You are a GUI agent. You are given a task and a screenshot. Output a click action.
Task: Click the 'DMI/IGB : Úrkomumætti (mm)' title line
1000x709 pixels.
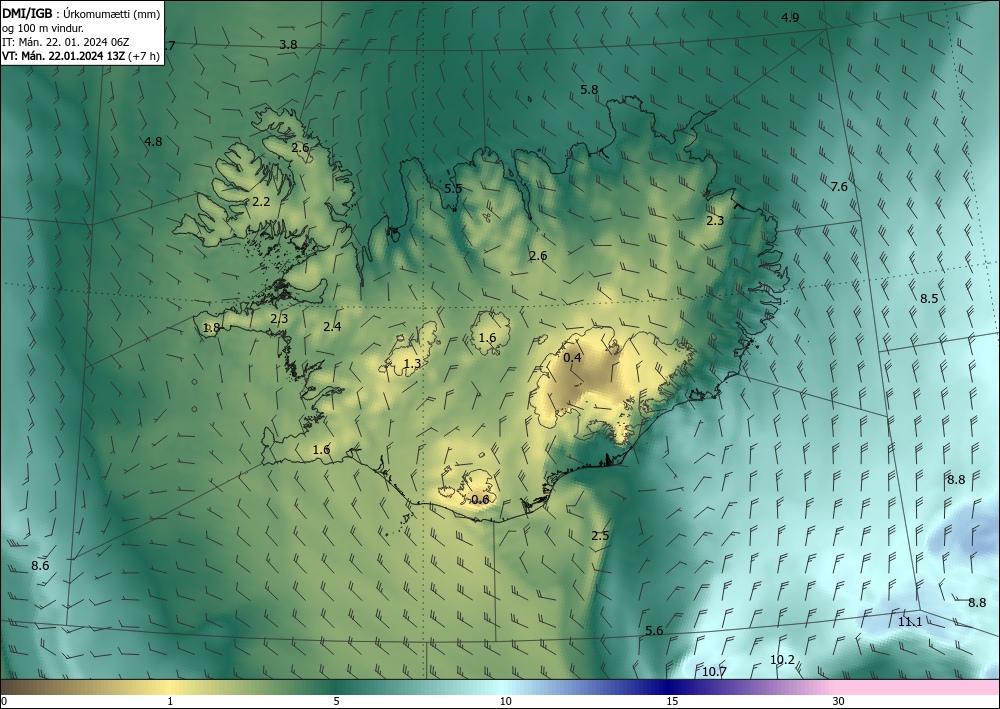point(81,14)
